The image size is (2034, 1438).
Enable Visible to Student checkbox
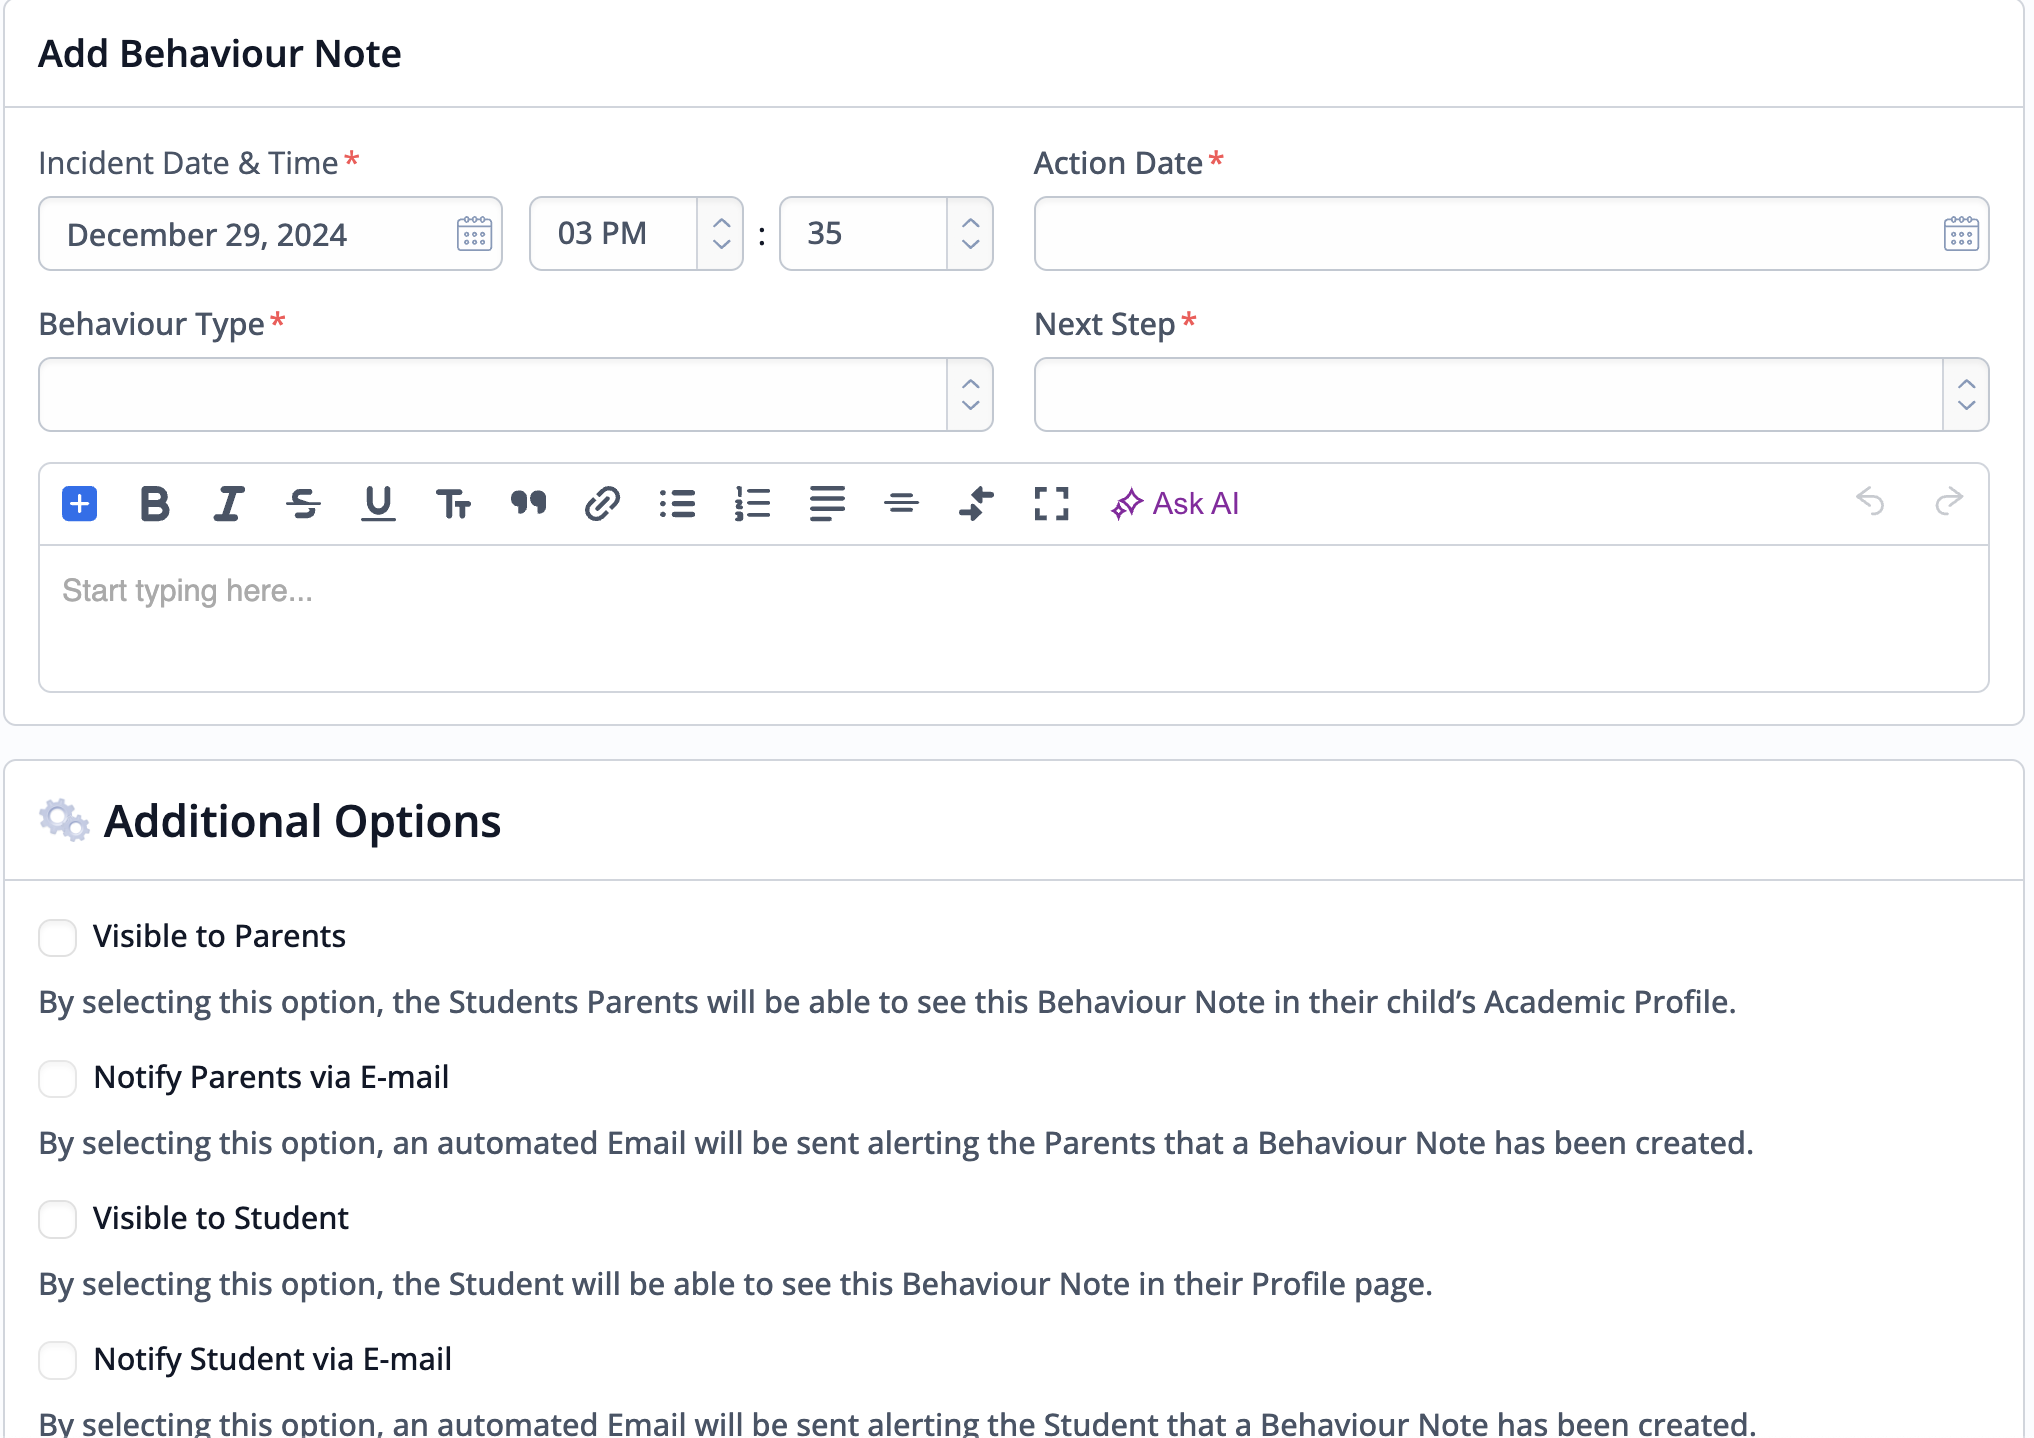click(58, 1220)
